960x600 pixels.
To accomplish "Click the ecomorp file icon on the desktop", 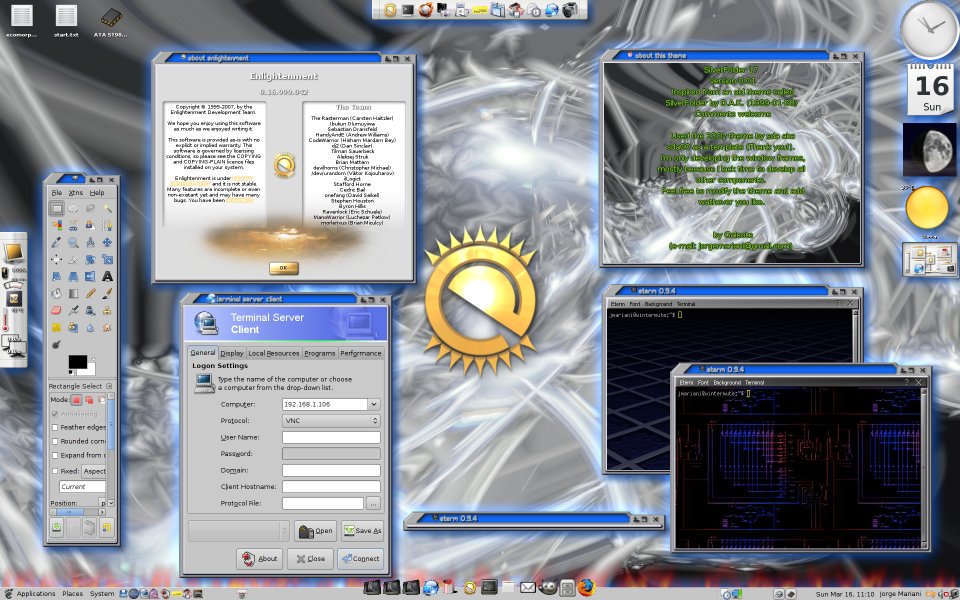I will tap(21, 21).
